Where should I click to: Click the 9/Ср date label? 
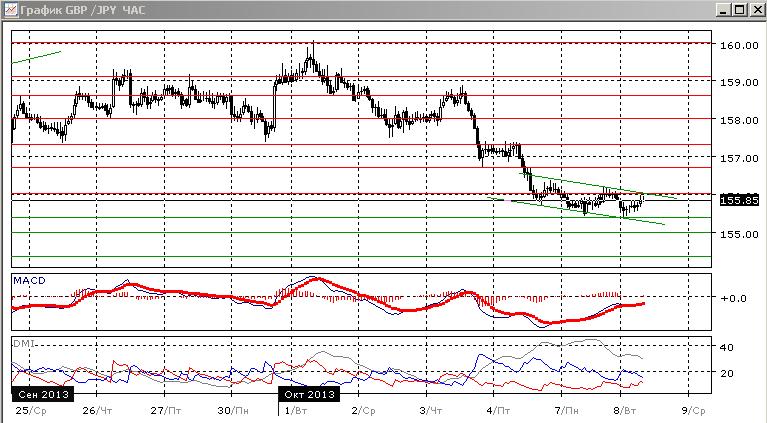(x=693, y=410)
